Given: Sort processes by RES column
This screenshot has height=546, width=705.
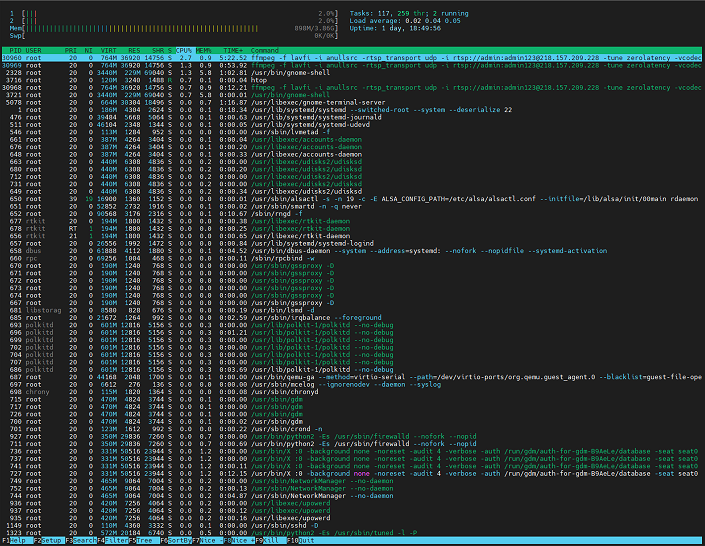Looking at the screenshot, I should (x=134, y=50).
